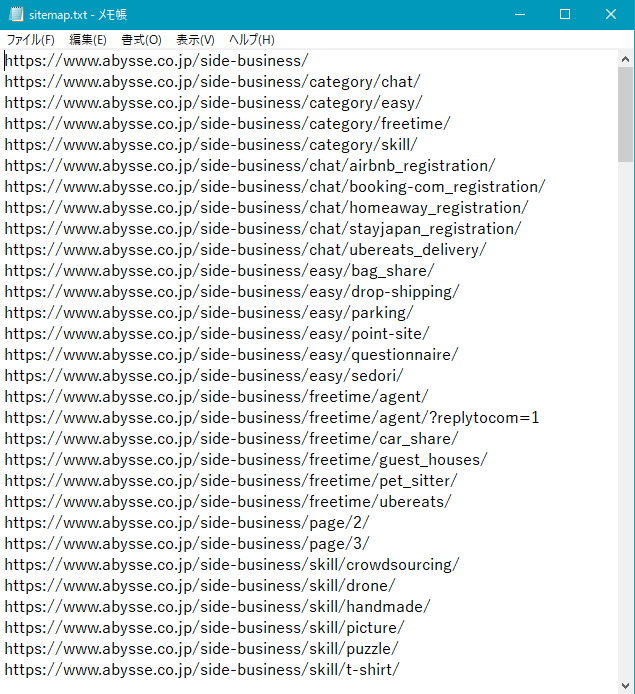
Task: Click the line ending in skill/t-shirt/
Action: (202, 670)
